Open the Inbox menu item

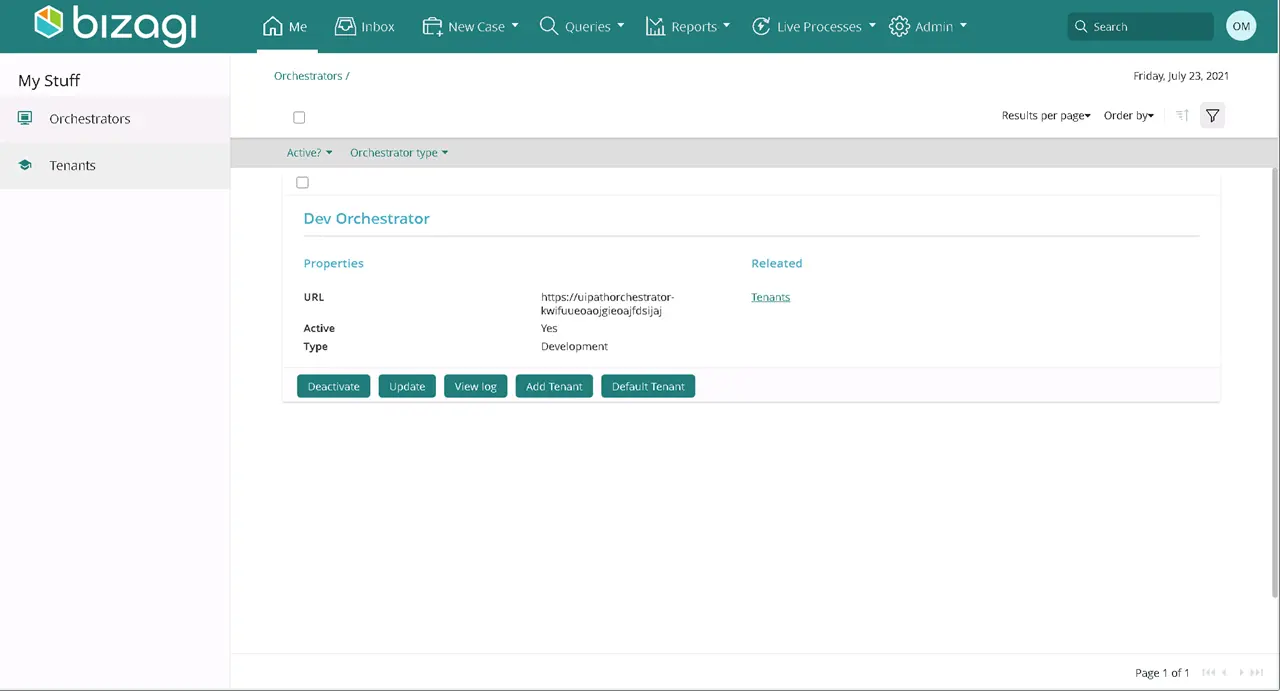coord(365,27)
